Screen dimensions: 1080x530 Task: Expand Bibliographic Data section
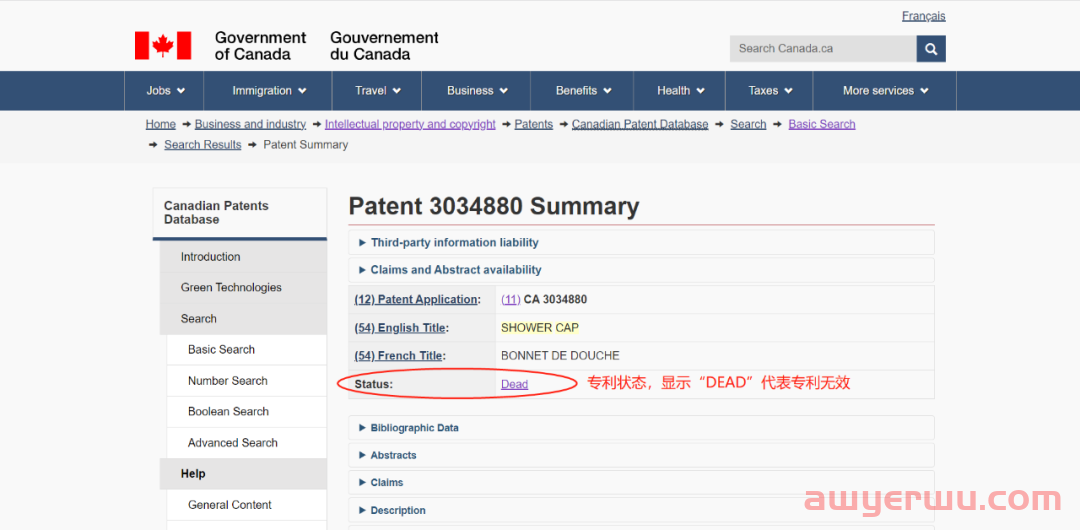coord(641,427)
